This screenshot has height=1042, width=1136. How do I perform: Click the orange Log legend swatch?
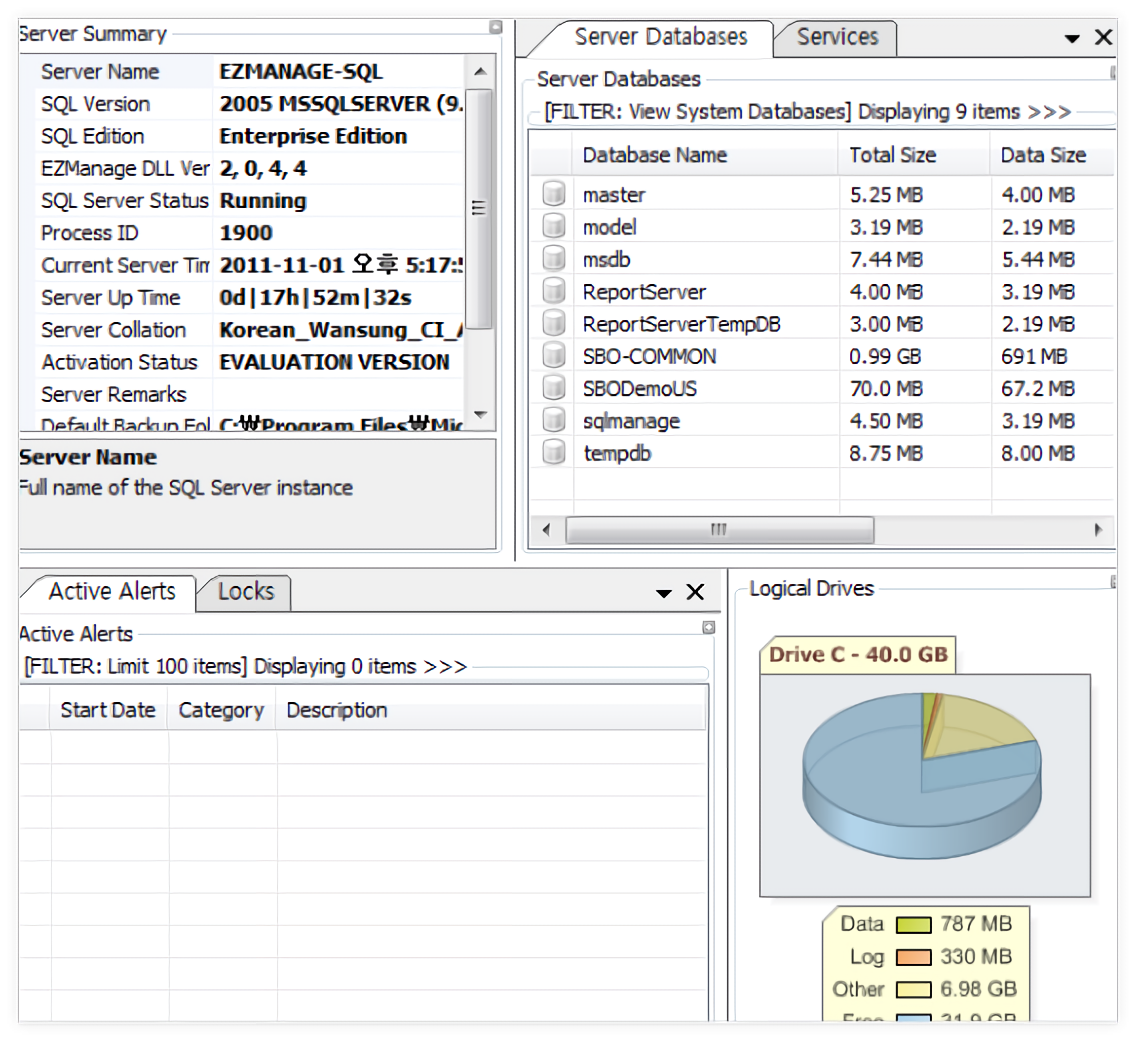(913, 957)
